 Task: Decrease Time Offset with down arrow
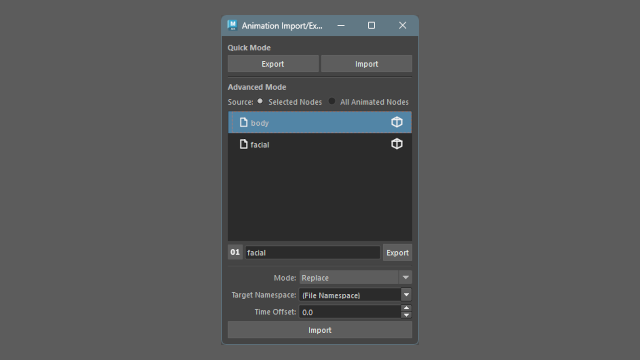pos(406,315)
